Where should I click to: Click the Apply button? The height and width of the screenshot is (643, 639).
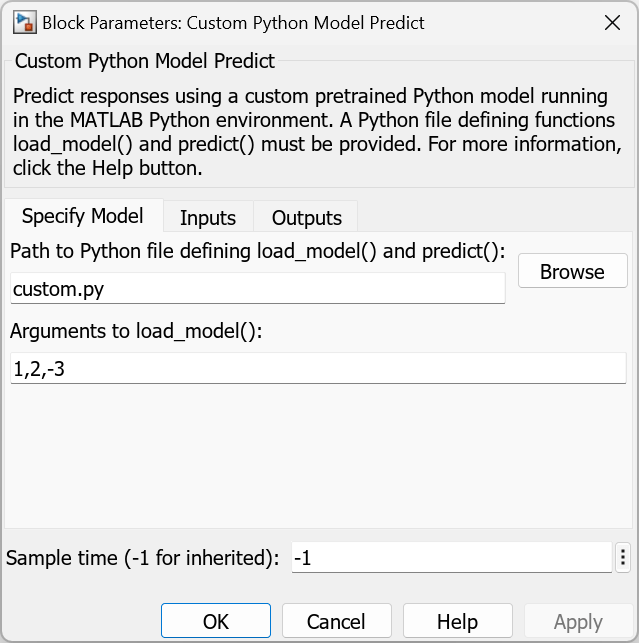[x=578, y=621]
